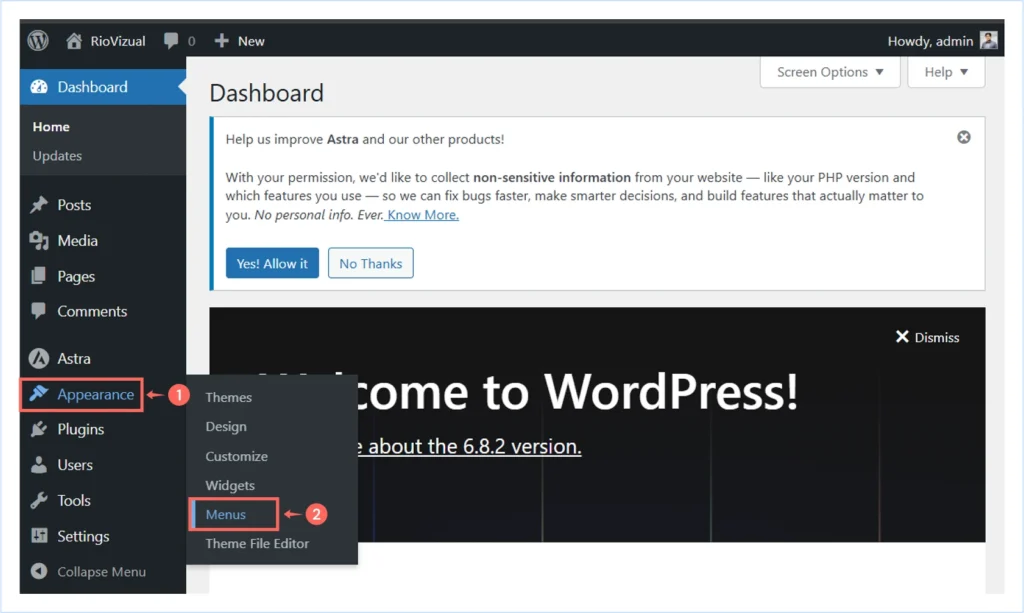Click the Comments speech bubble icon

coord(41,311)
